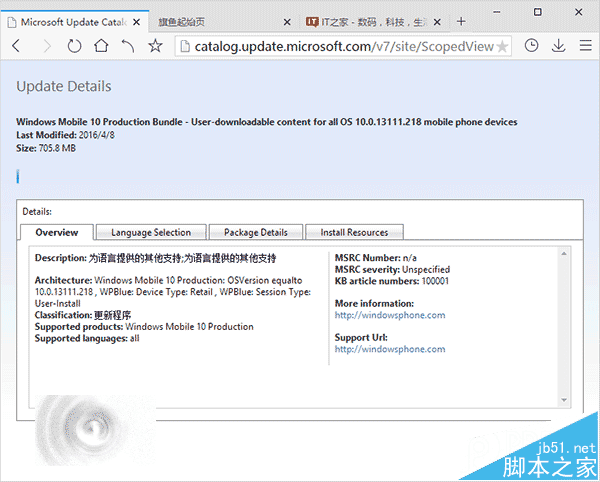The image size is (600, 482).
Task: Click the KB article numbers 100001 value
Action: pyautogui.click(x=435, y=281)
